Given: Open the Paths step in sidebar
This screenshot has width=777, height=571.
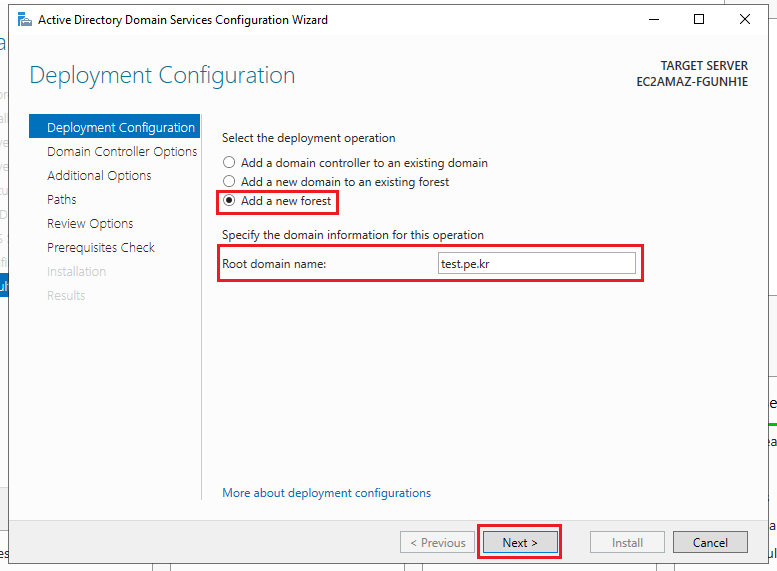Looking at the screenshot, I should pyautogui.click(x=61, y=199).
